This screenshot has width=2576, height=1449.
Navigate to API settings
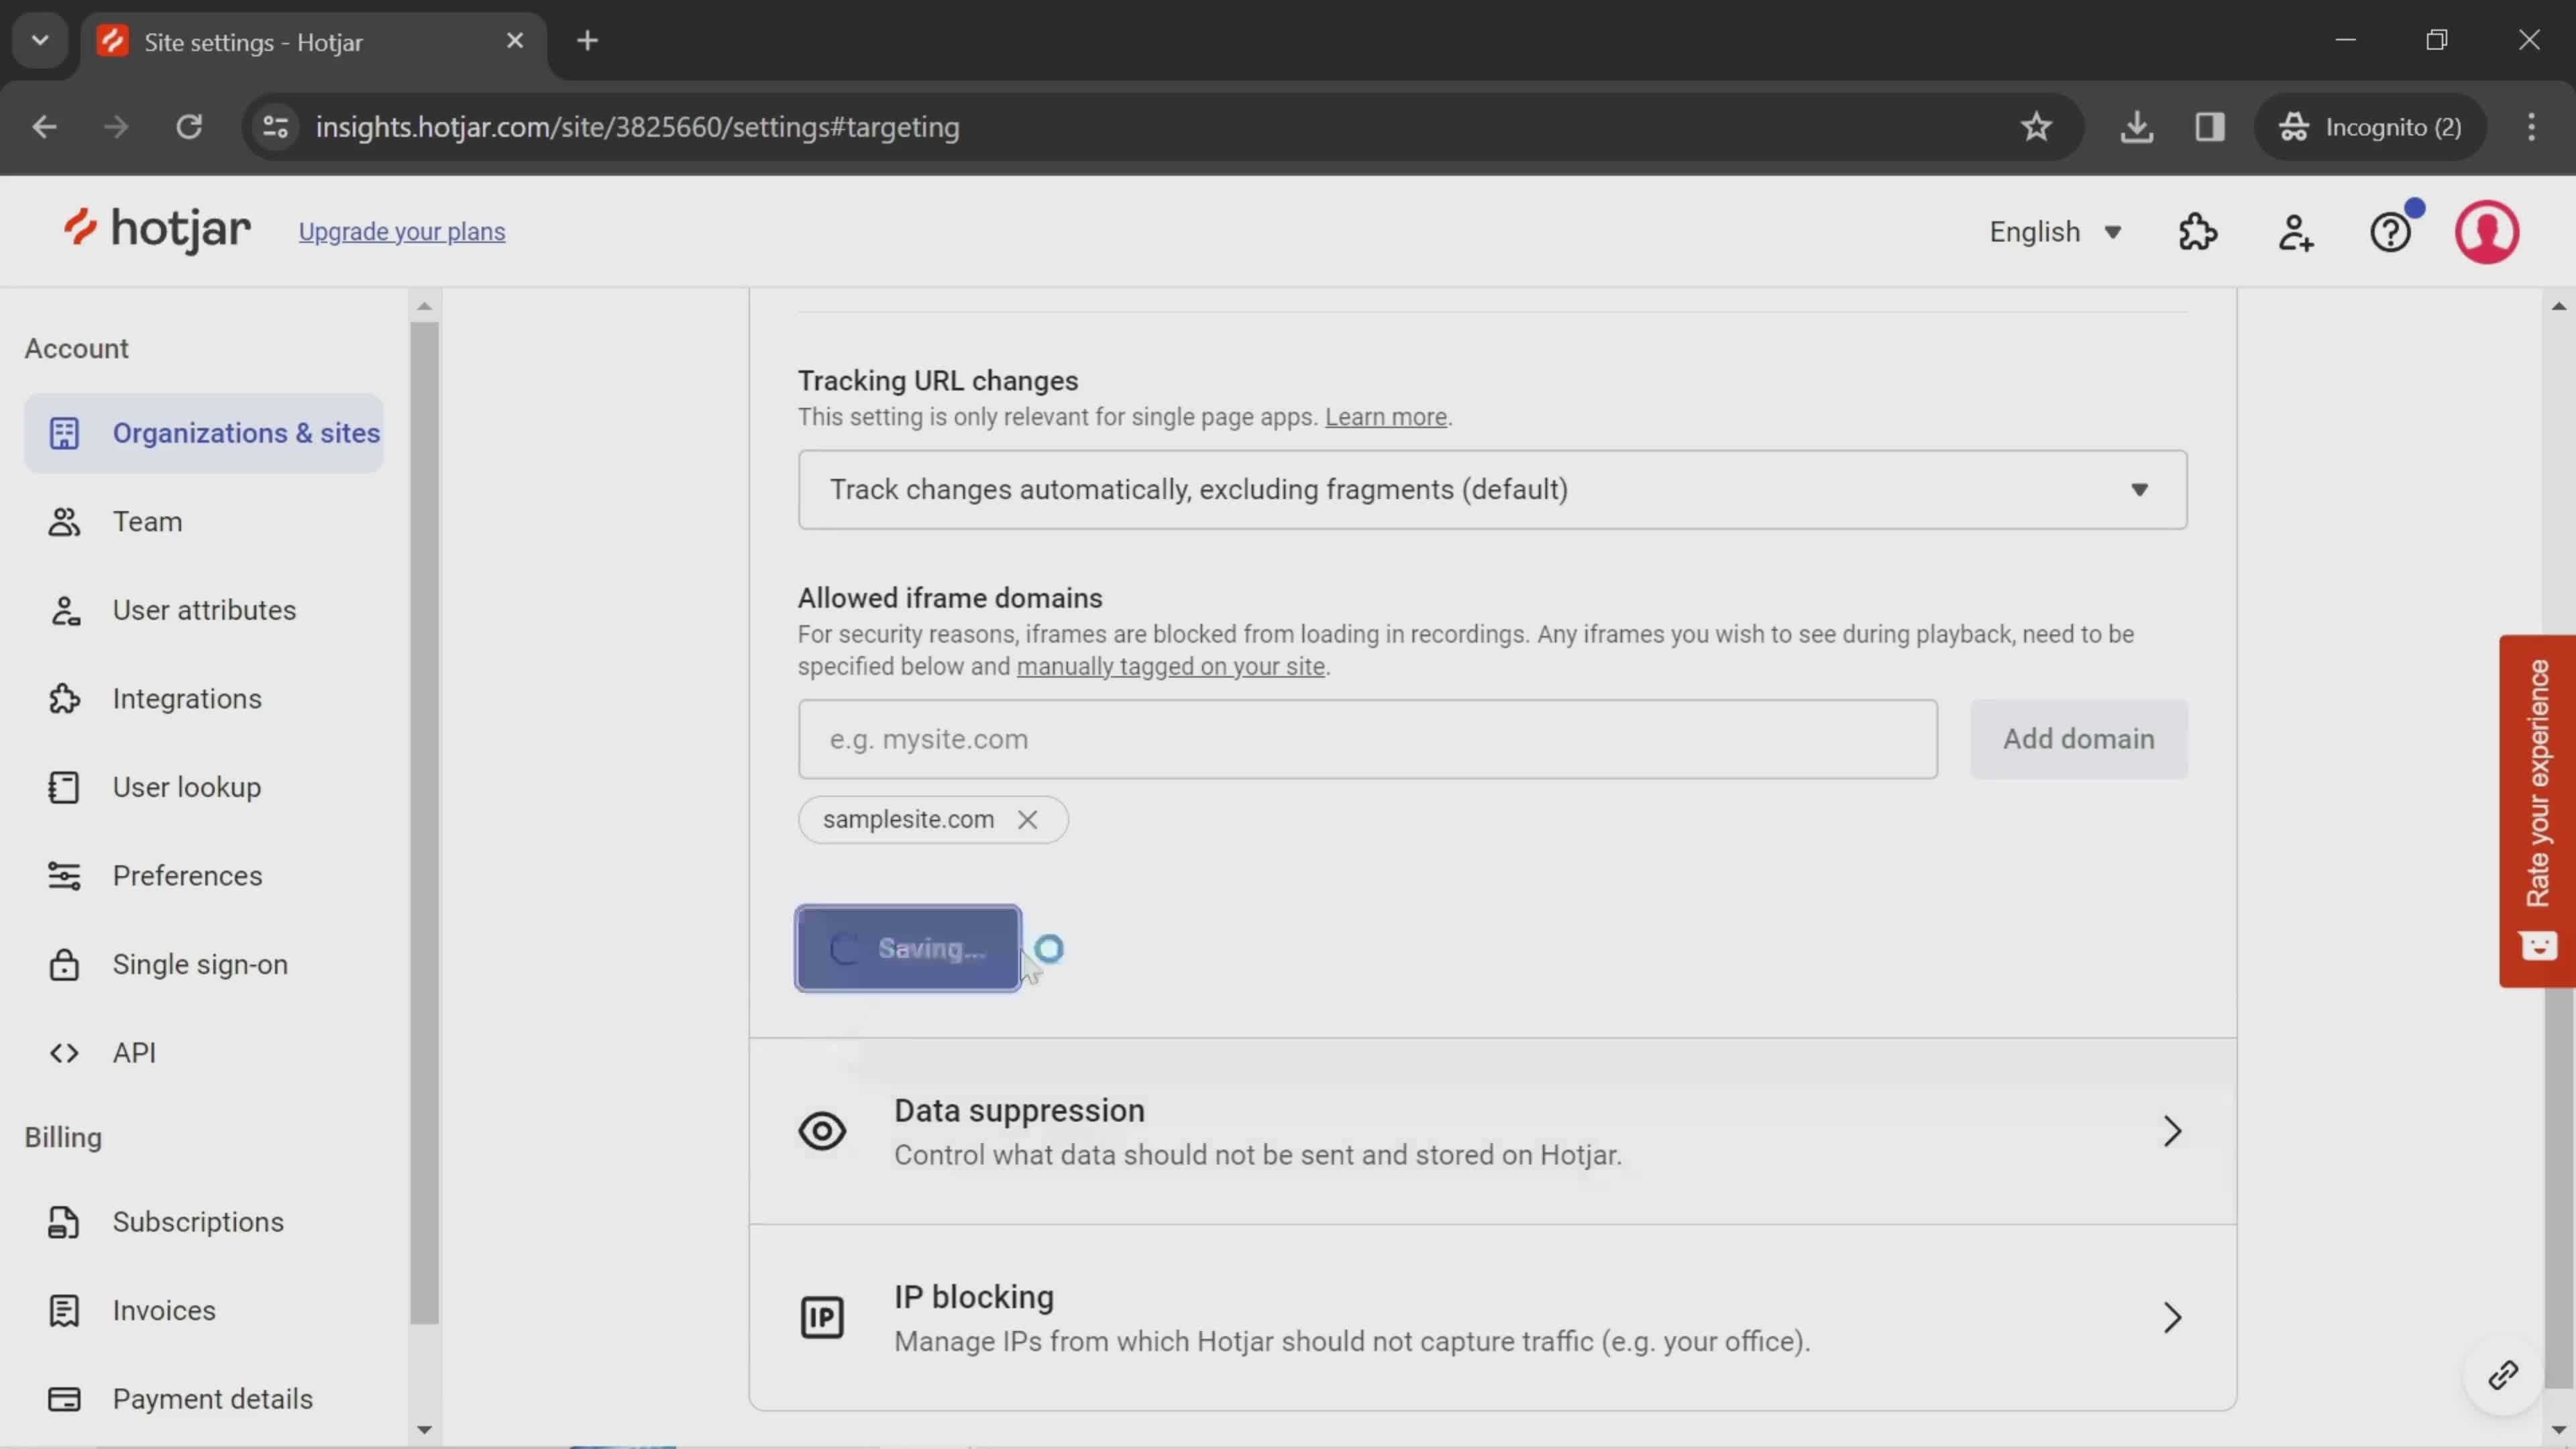coord(134,1053)
